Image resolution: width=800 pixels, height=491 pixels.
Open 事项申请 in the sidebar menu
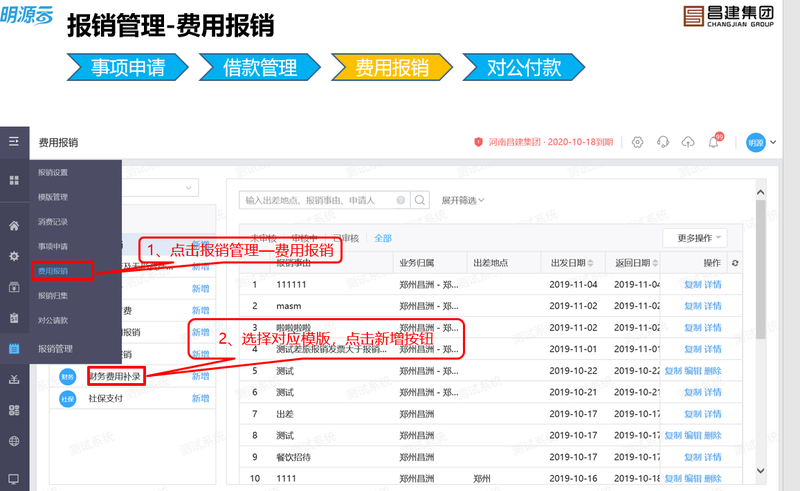53,247
